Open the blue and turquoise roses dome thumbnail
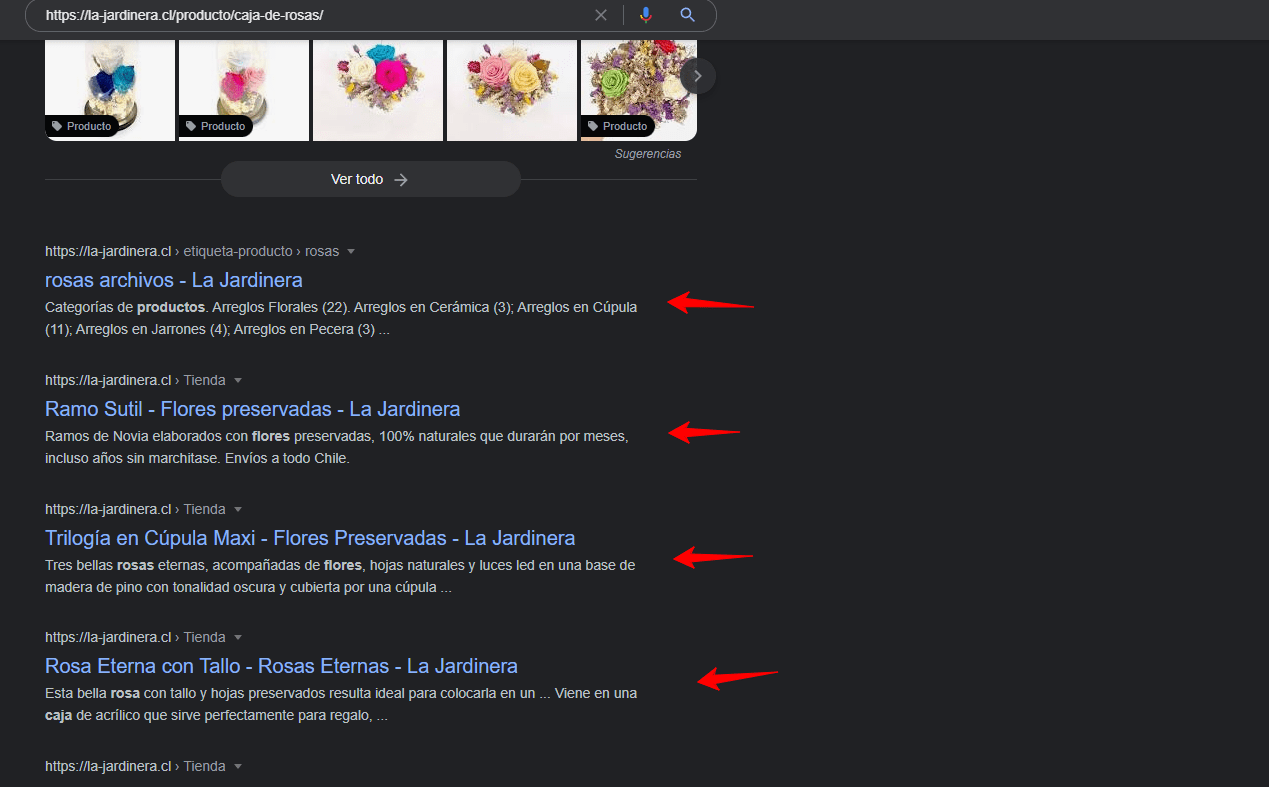Image resolution: width=1269 pixels, height=787 pixels. 110,90
